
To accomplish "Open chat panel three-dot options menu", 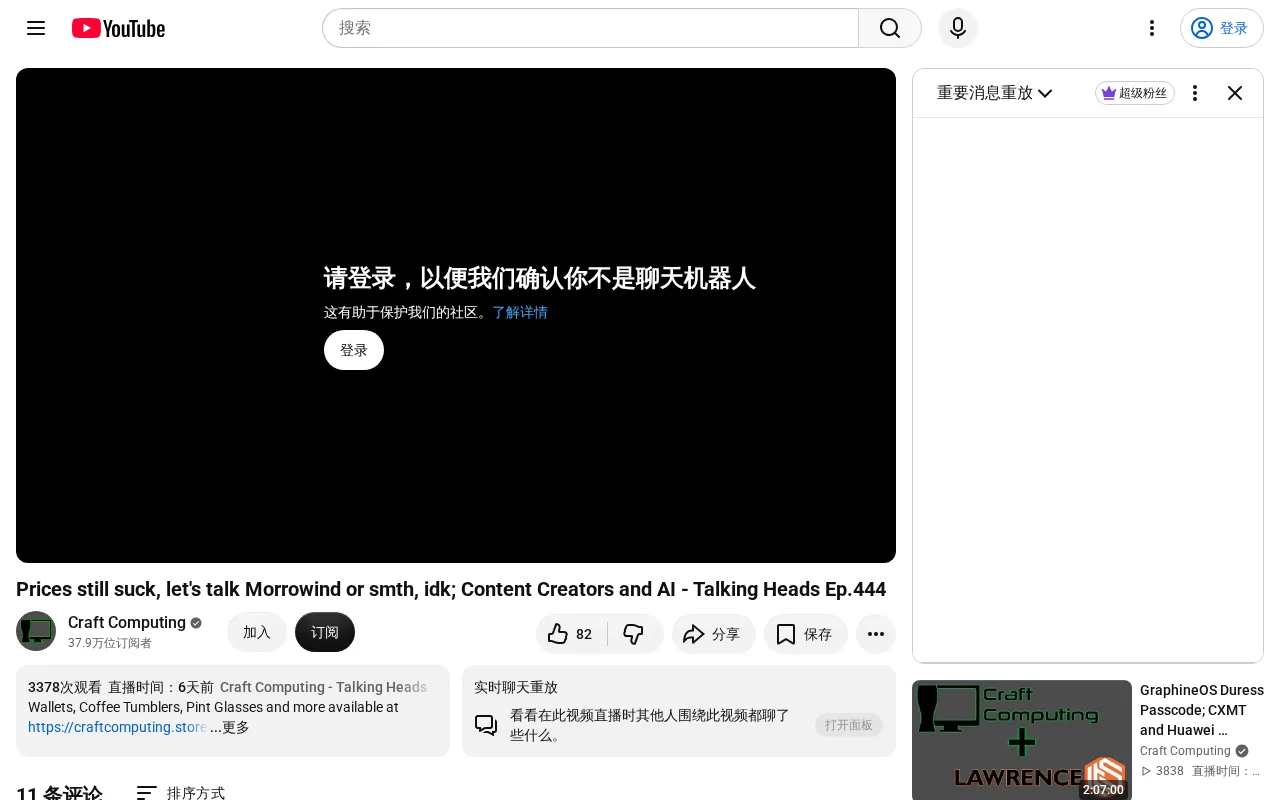I will coord(1195,93).
